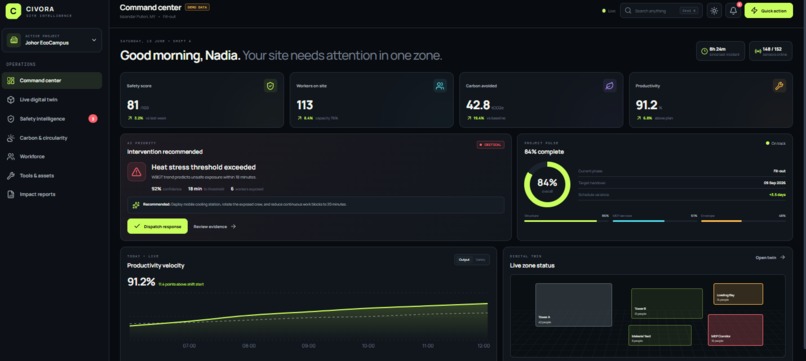Click the Search anything field
This screenshot has height=361, width=806.
[x=661, y=11]
